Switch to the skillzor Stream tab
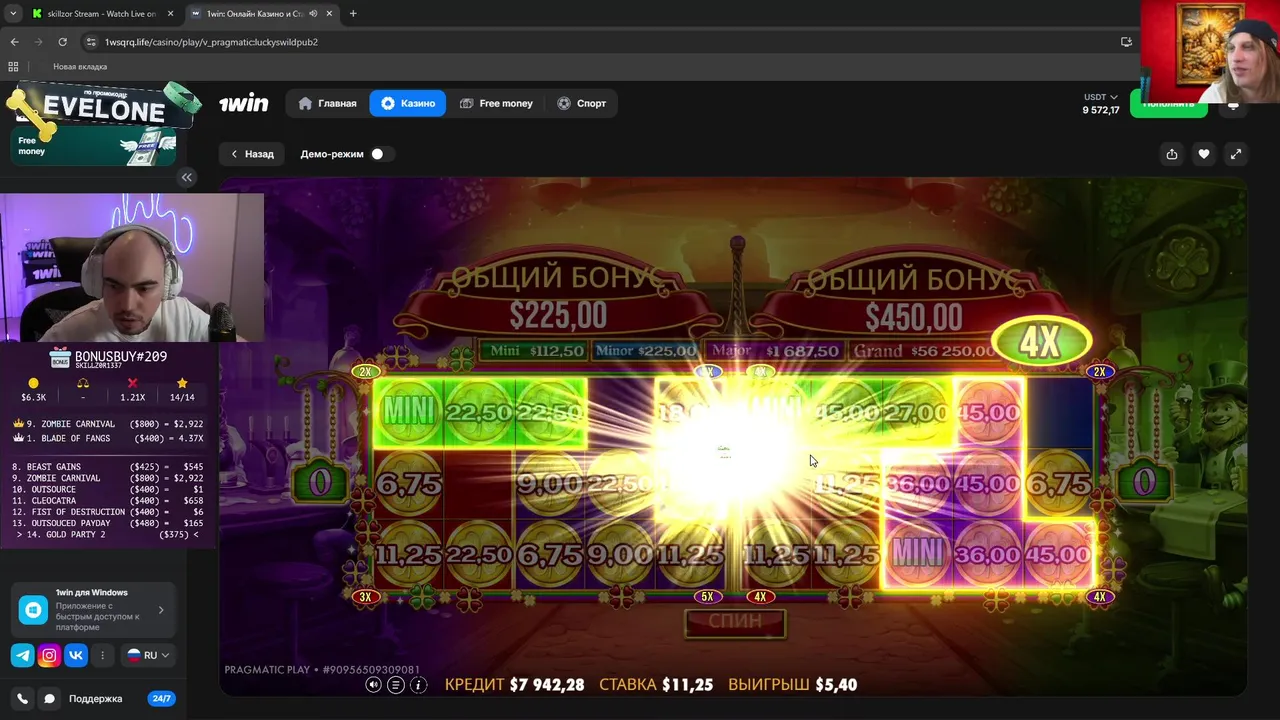The height and width of the screenshot is (720, 1280). pyautogui.click(x=101, y=14)
